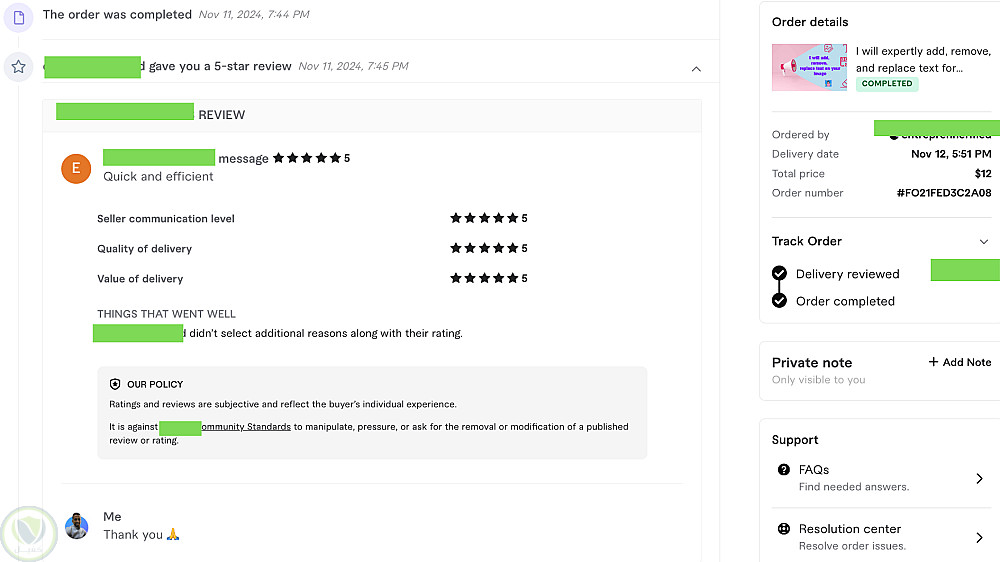
Task: Click the star icon beside 5-star review
Action: pyautogui.click(x=18, y=66)
